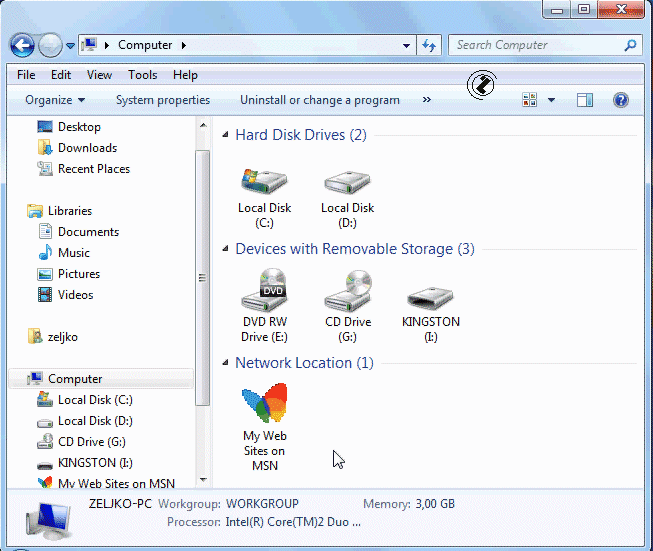Open the change view dropdown arrow
The height and width of the screenshot is (551, 653).
[x=551, y=100]
